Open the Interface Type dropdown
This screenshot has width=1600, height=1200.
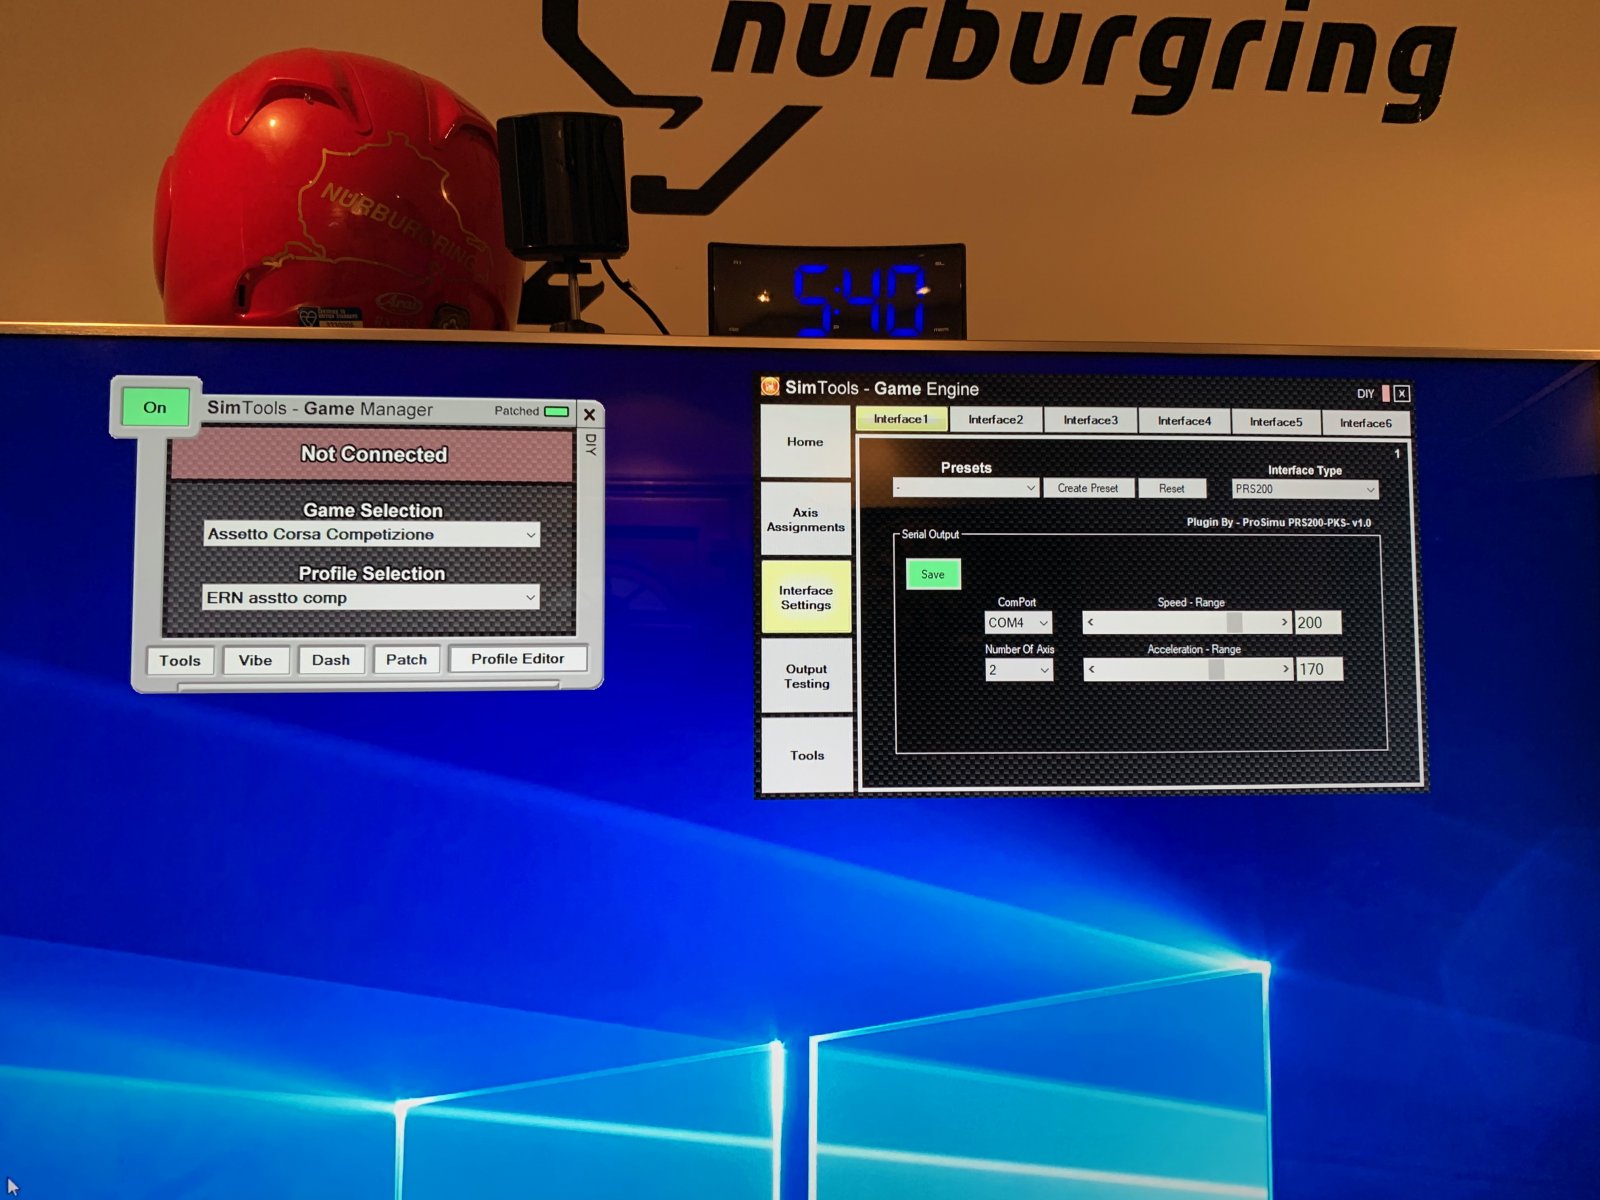point(1305,489)
